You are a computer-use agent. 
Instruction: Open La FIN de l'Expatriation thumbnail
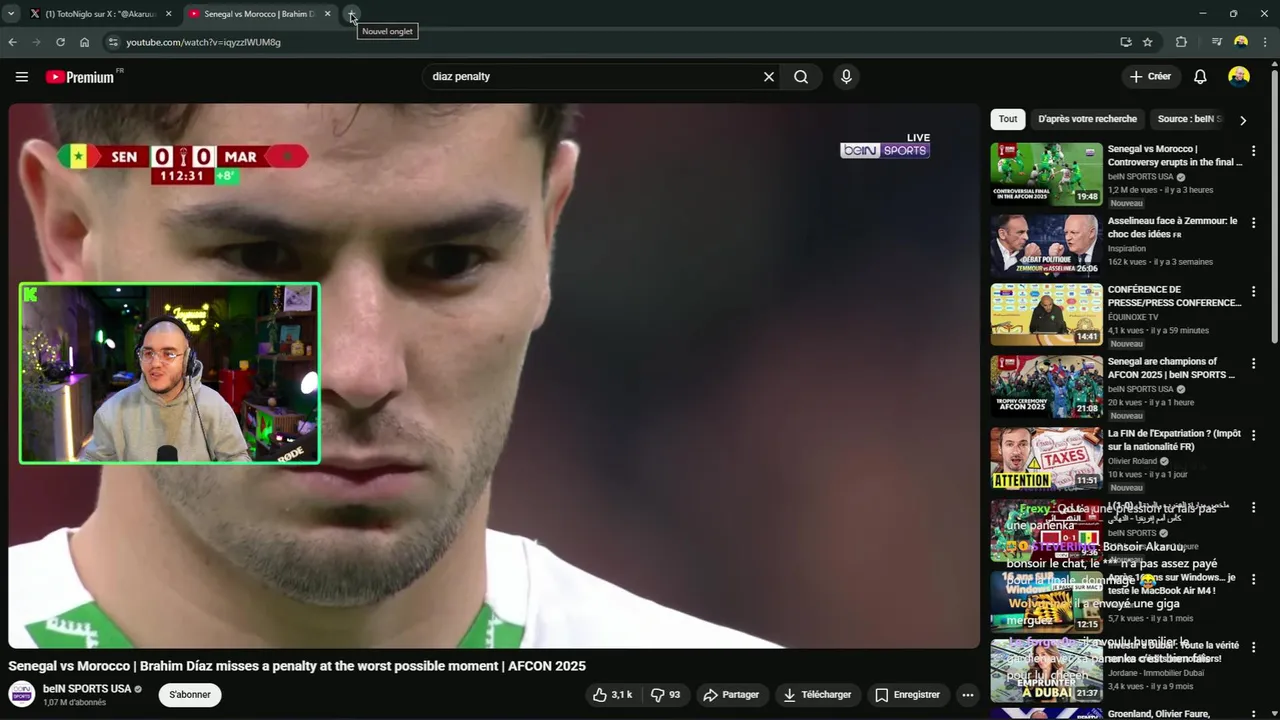[x=1047, y=459]
